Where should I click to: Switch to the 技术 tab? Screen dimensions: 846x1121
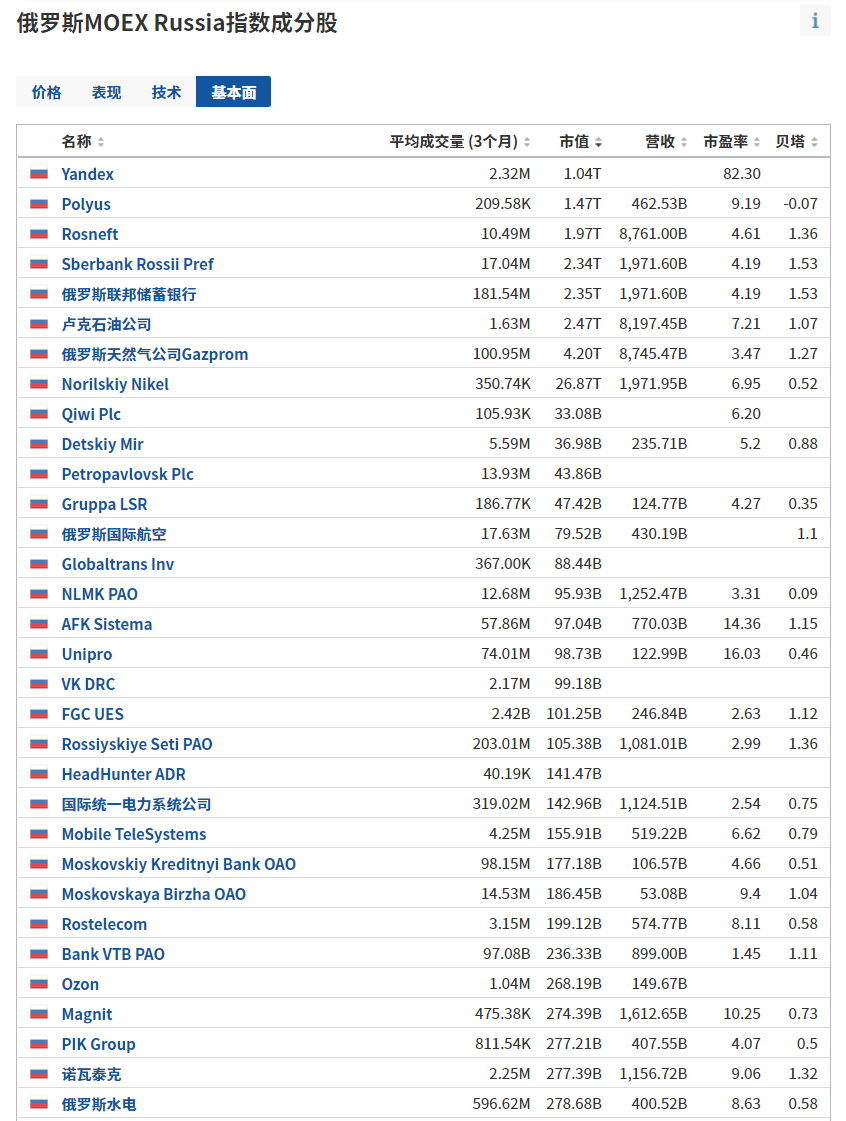pos(166,92)
